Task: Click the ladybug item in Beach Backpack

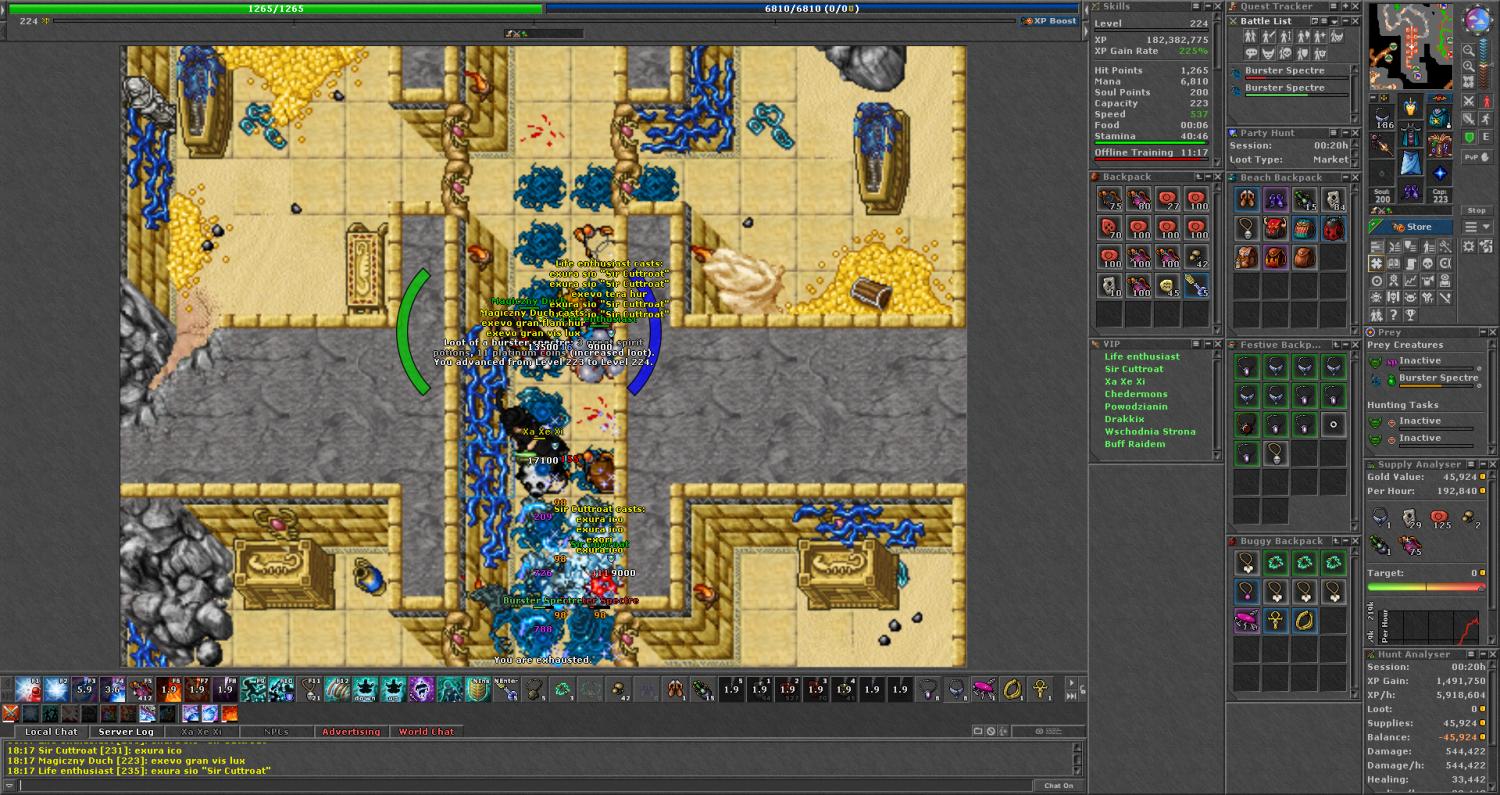Action: (x=1333, y=228)
